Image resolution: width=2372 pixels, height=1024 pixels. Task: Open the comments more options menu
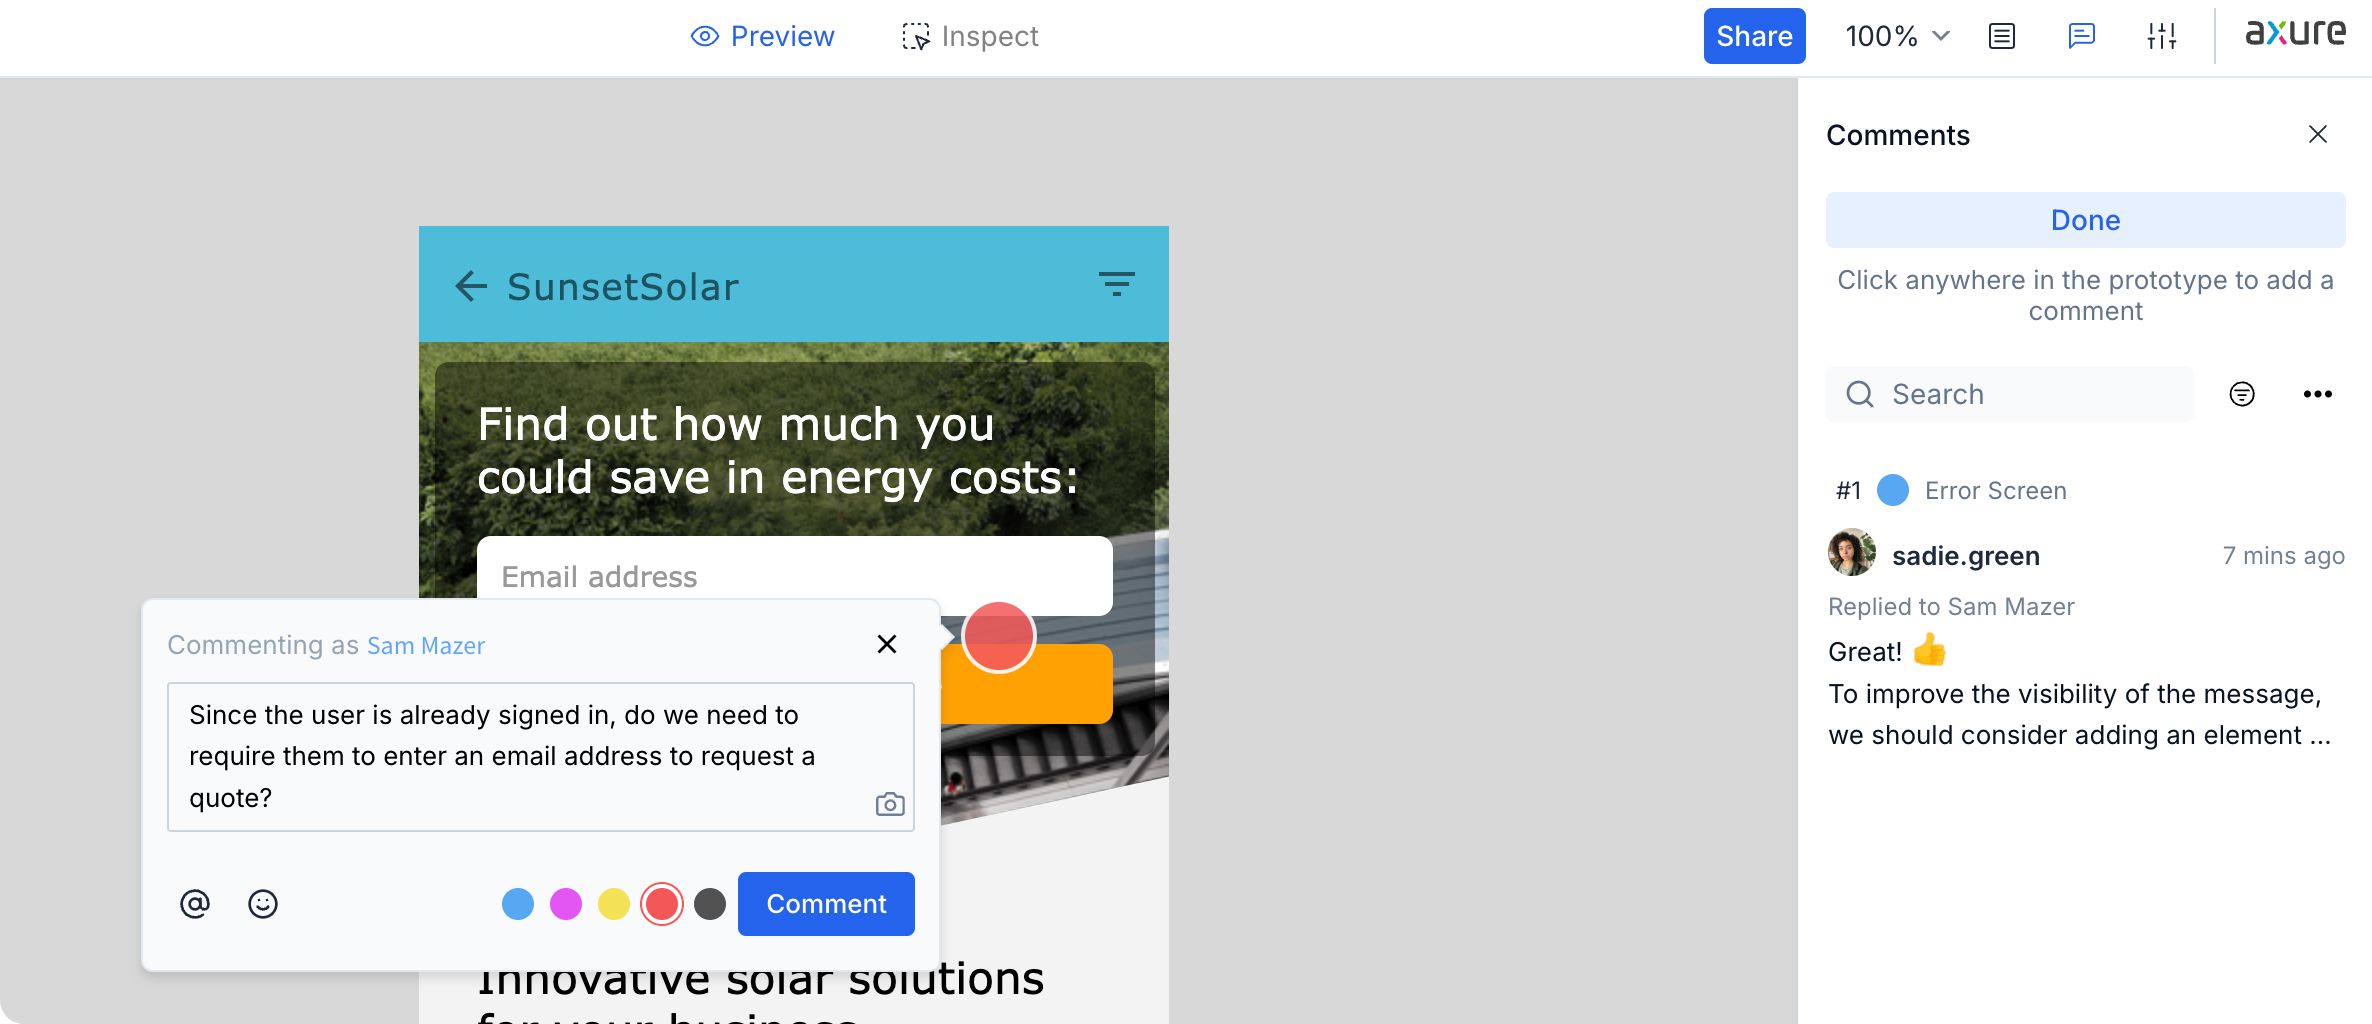(2318, 394)
